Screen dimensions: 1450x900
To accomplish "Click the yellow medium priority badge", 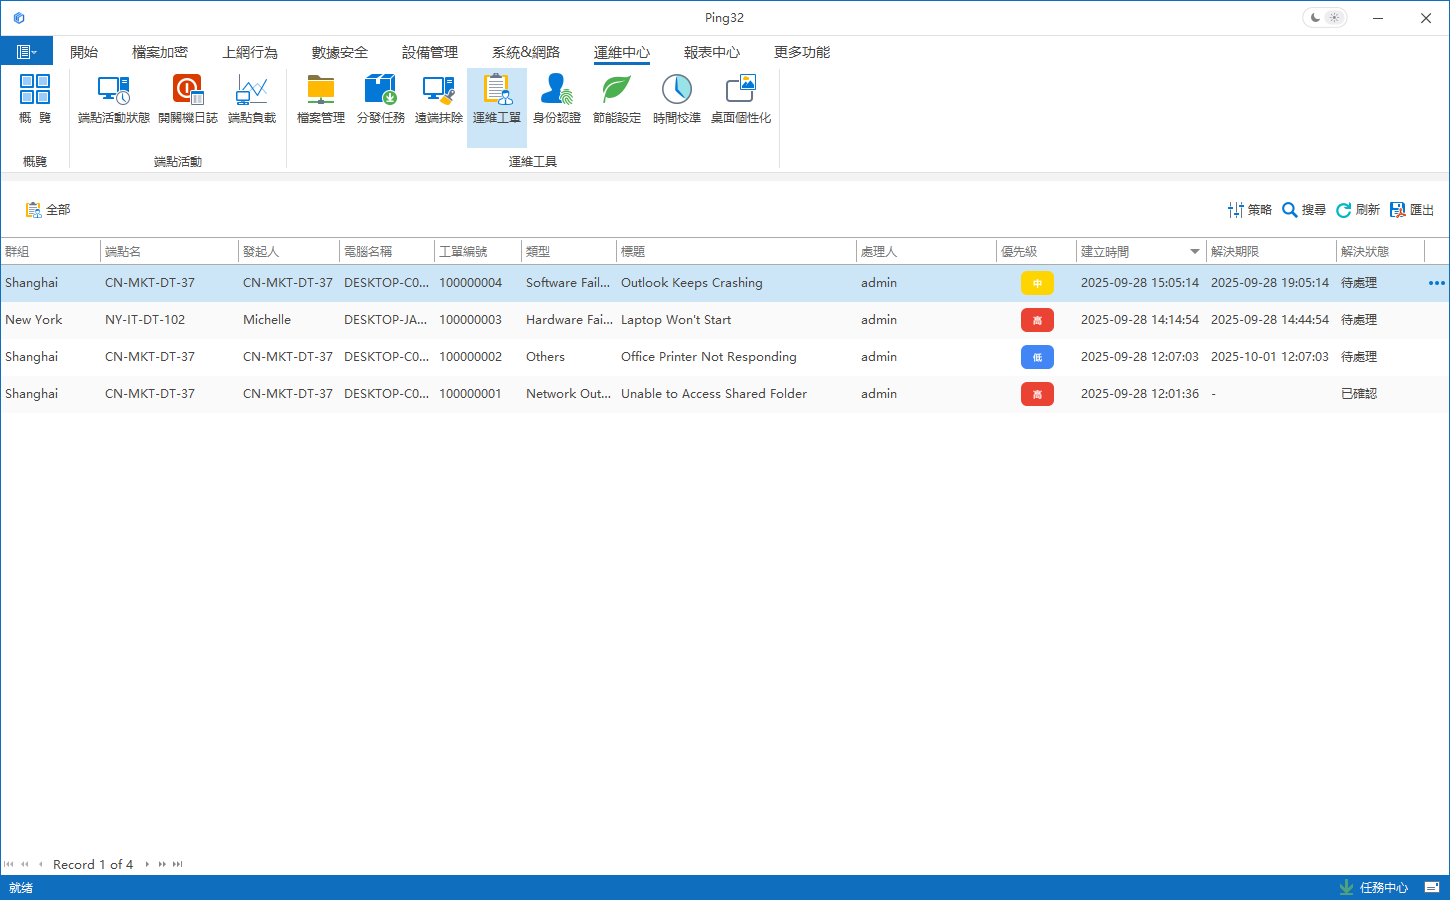I will click(x=1037, y=283).
